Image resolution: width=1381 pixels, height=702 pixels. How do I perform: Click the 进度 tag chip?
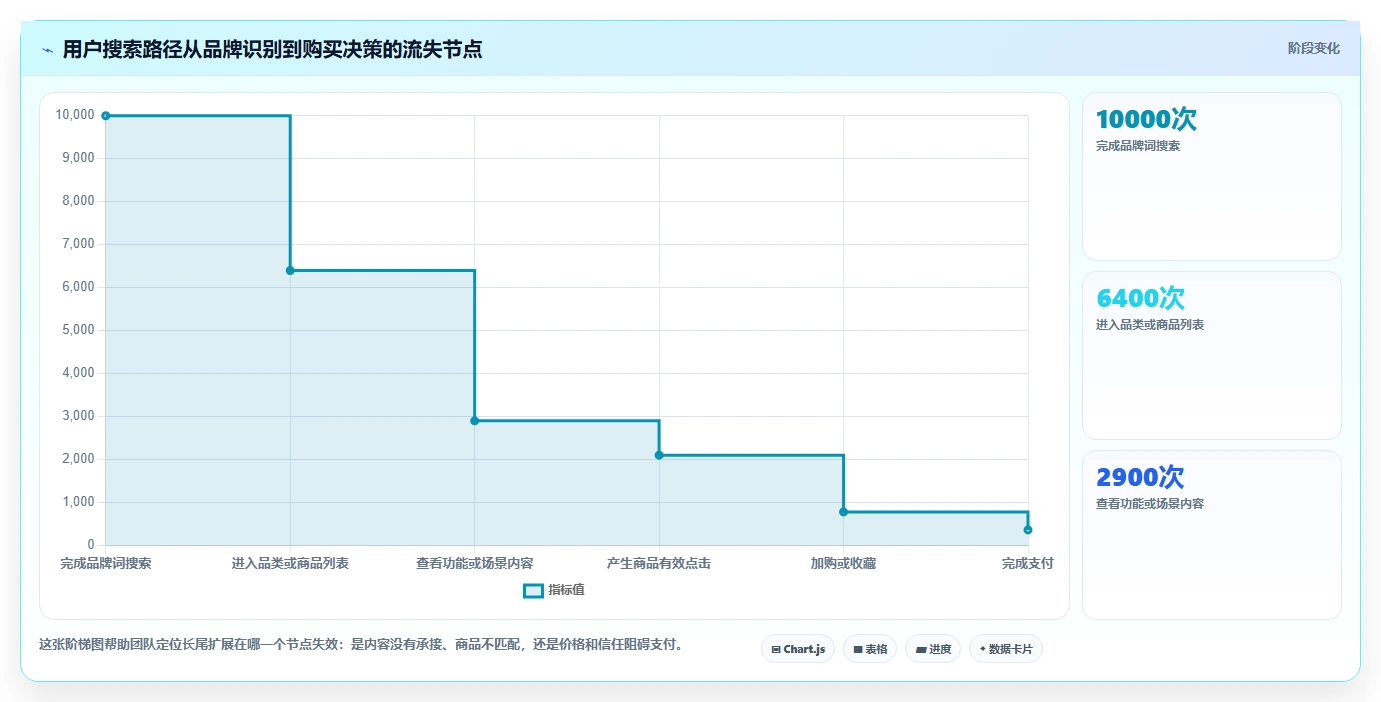pos(933,649)
